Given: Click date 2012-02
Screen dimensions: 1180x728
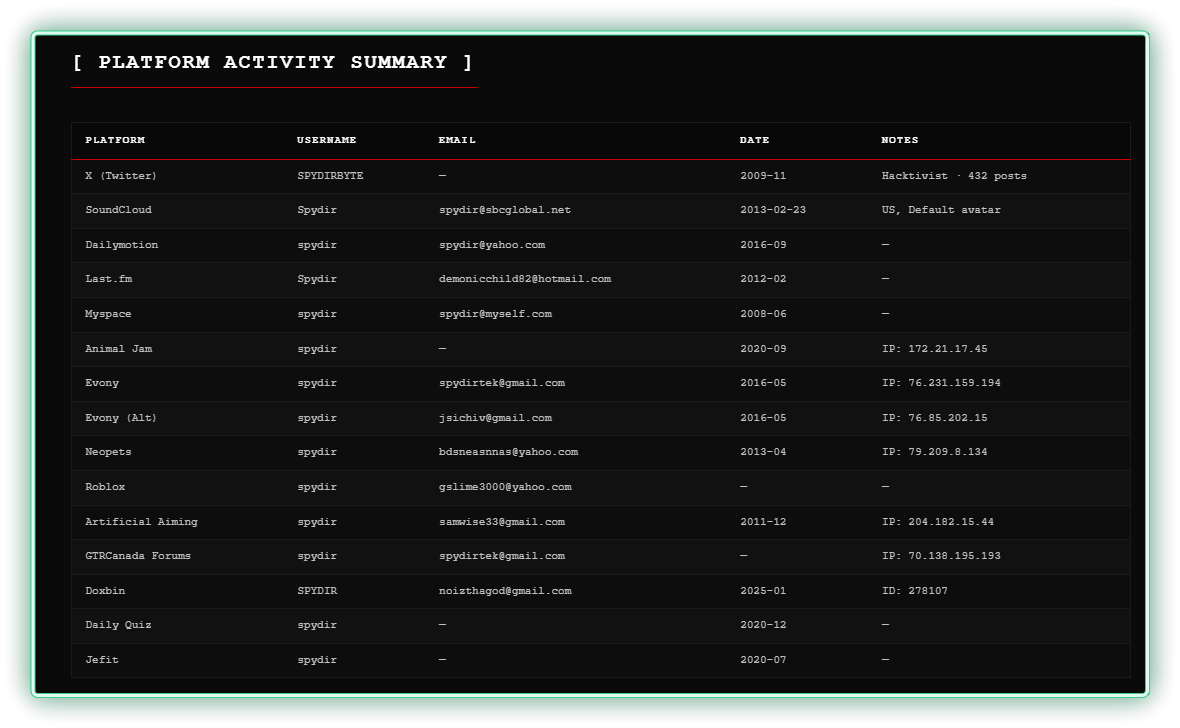Looking at the screenshot, I should click(763, 279).
